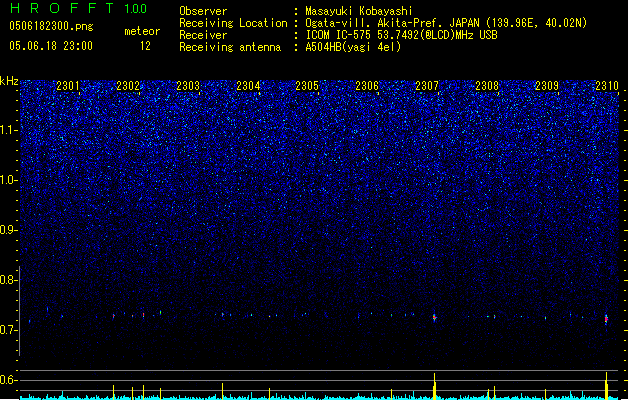Viewport: 629px width, 400px height.
Task: Click the meteor label
Action: click(x=142, y=31)
